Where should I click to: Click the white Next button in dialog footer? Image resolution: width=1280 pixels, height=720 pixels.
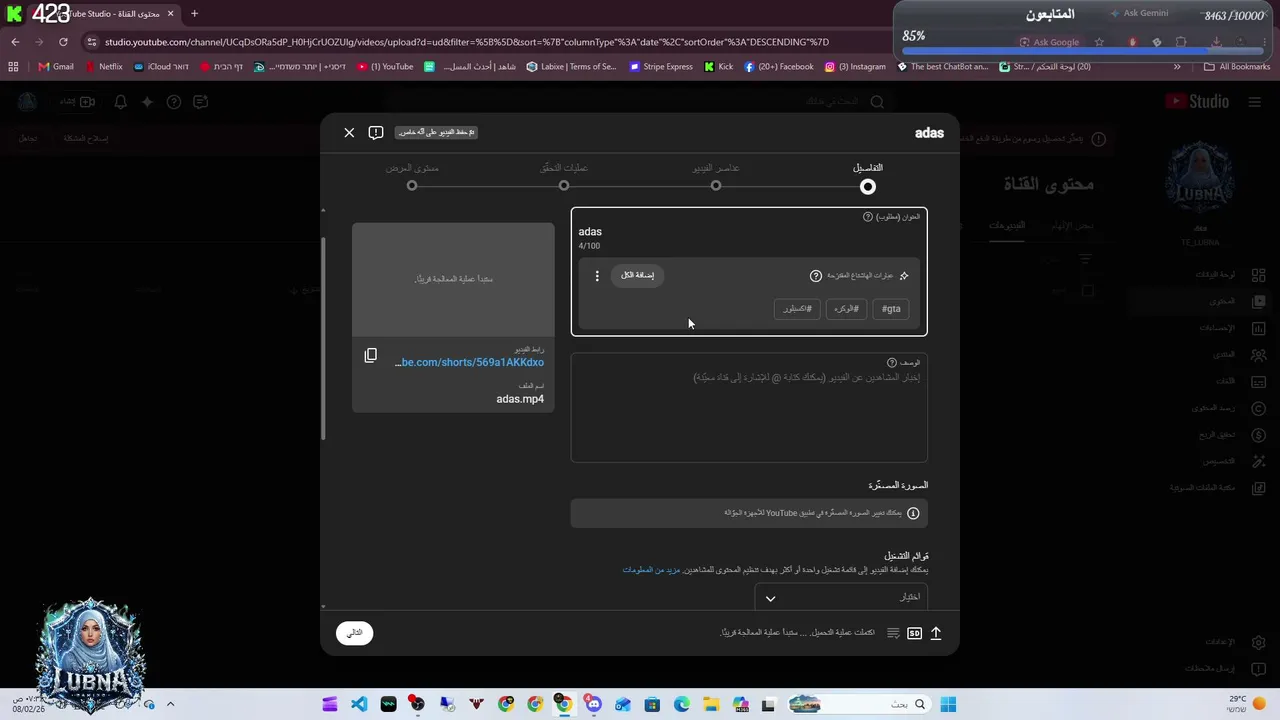coord(355,633)
